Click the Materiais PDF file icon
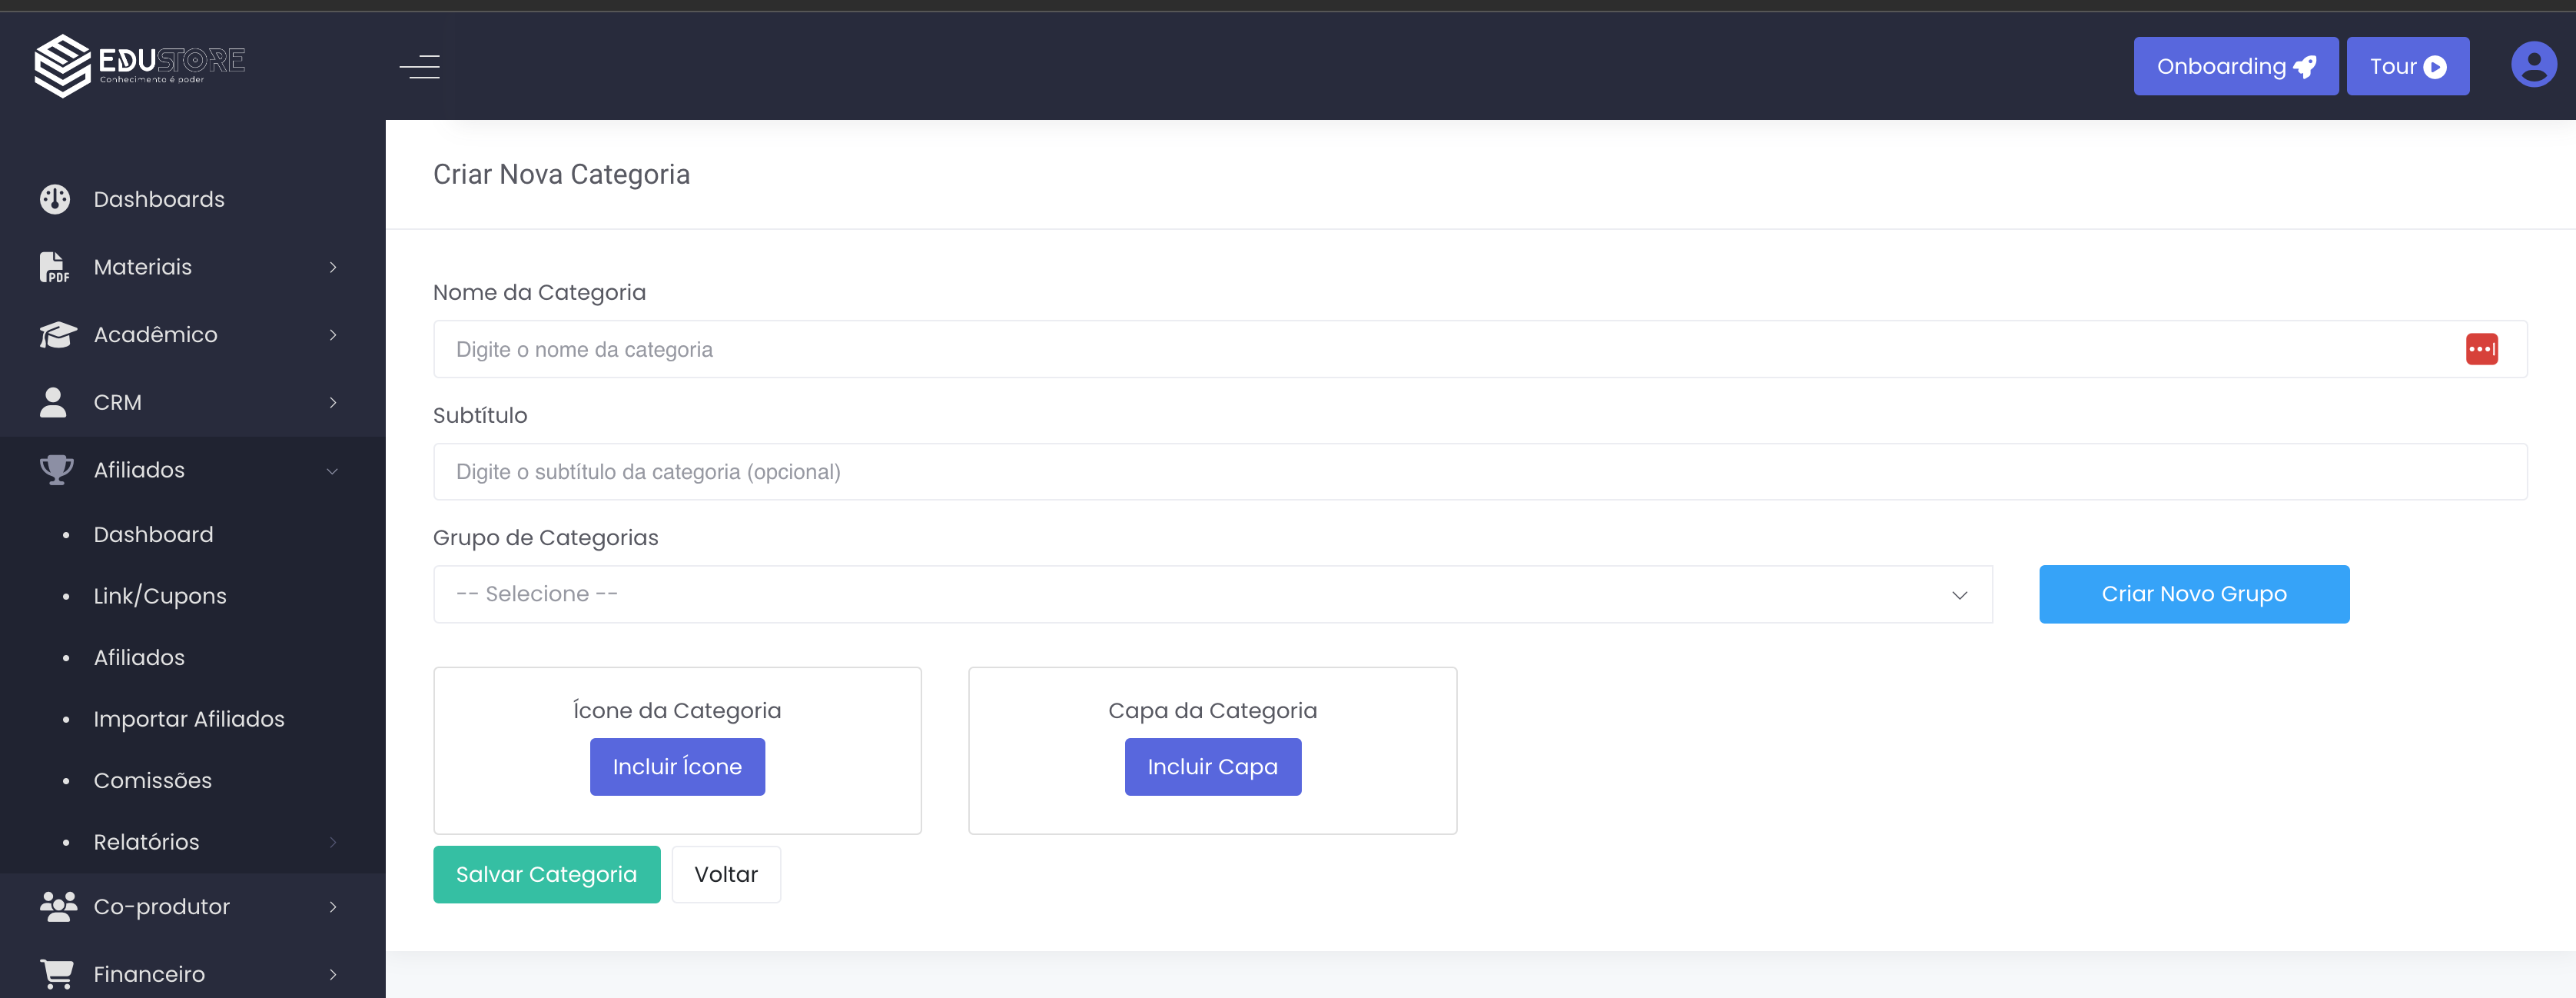 click(54, 267)
